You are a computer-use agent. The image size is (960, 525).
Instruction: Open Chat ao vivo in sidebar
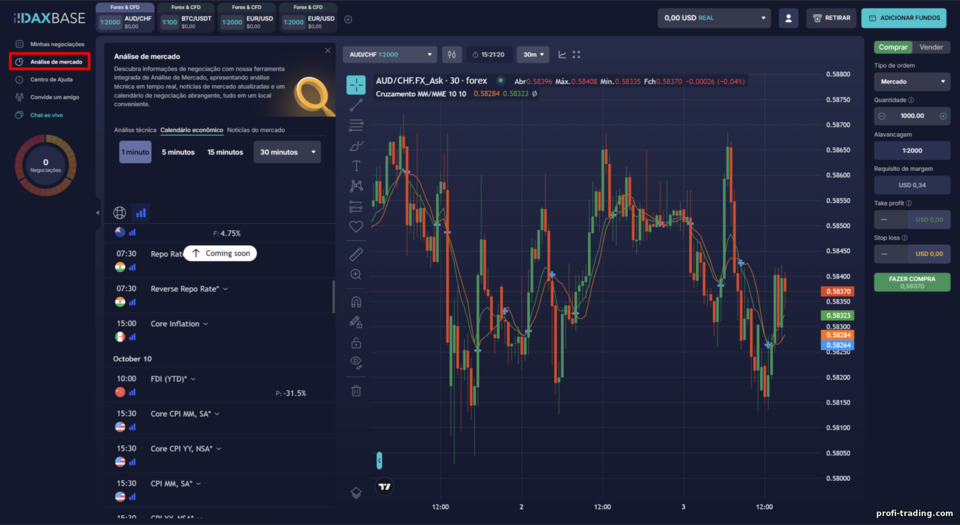coord(40,115)
